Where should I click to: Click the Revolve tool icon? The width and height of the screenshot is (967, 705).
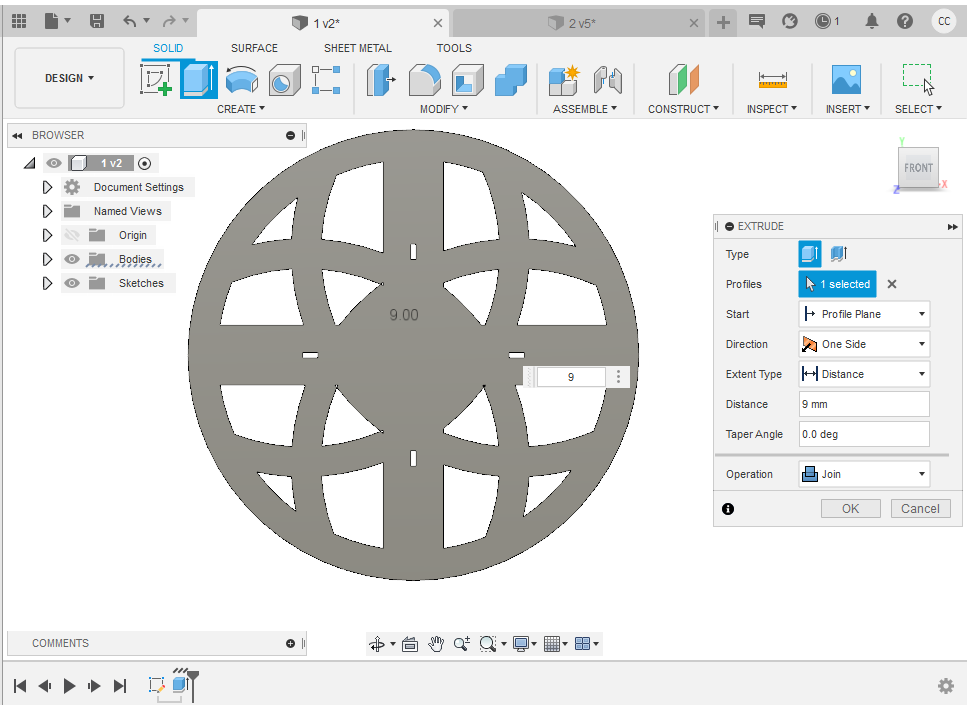tap(241, 79)
